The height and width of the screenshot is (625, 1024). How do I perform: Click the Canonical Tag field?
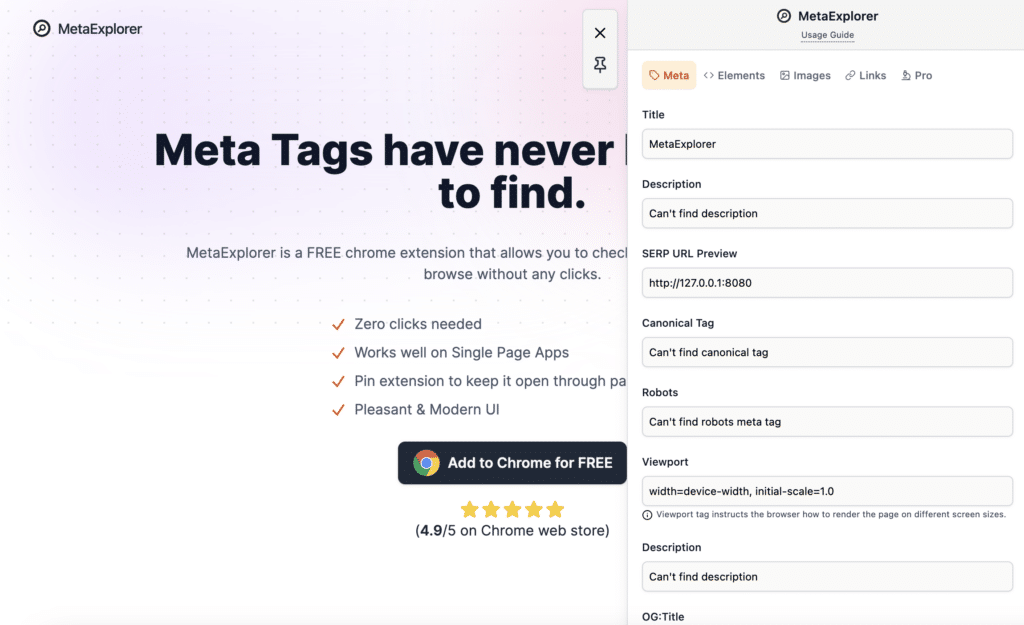[827, 352]
